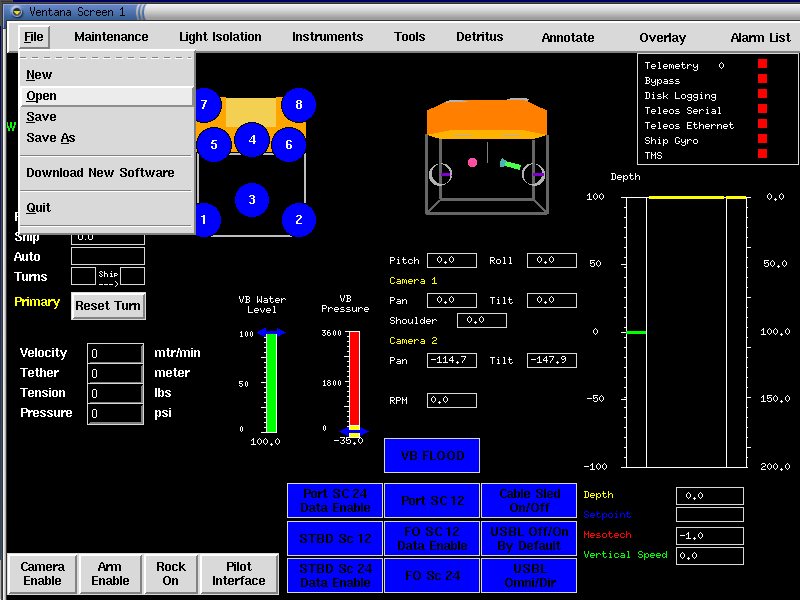Toggle USBL Off/On By Default
The width and height of the screenshot is (800, 600).
(529, 538)
